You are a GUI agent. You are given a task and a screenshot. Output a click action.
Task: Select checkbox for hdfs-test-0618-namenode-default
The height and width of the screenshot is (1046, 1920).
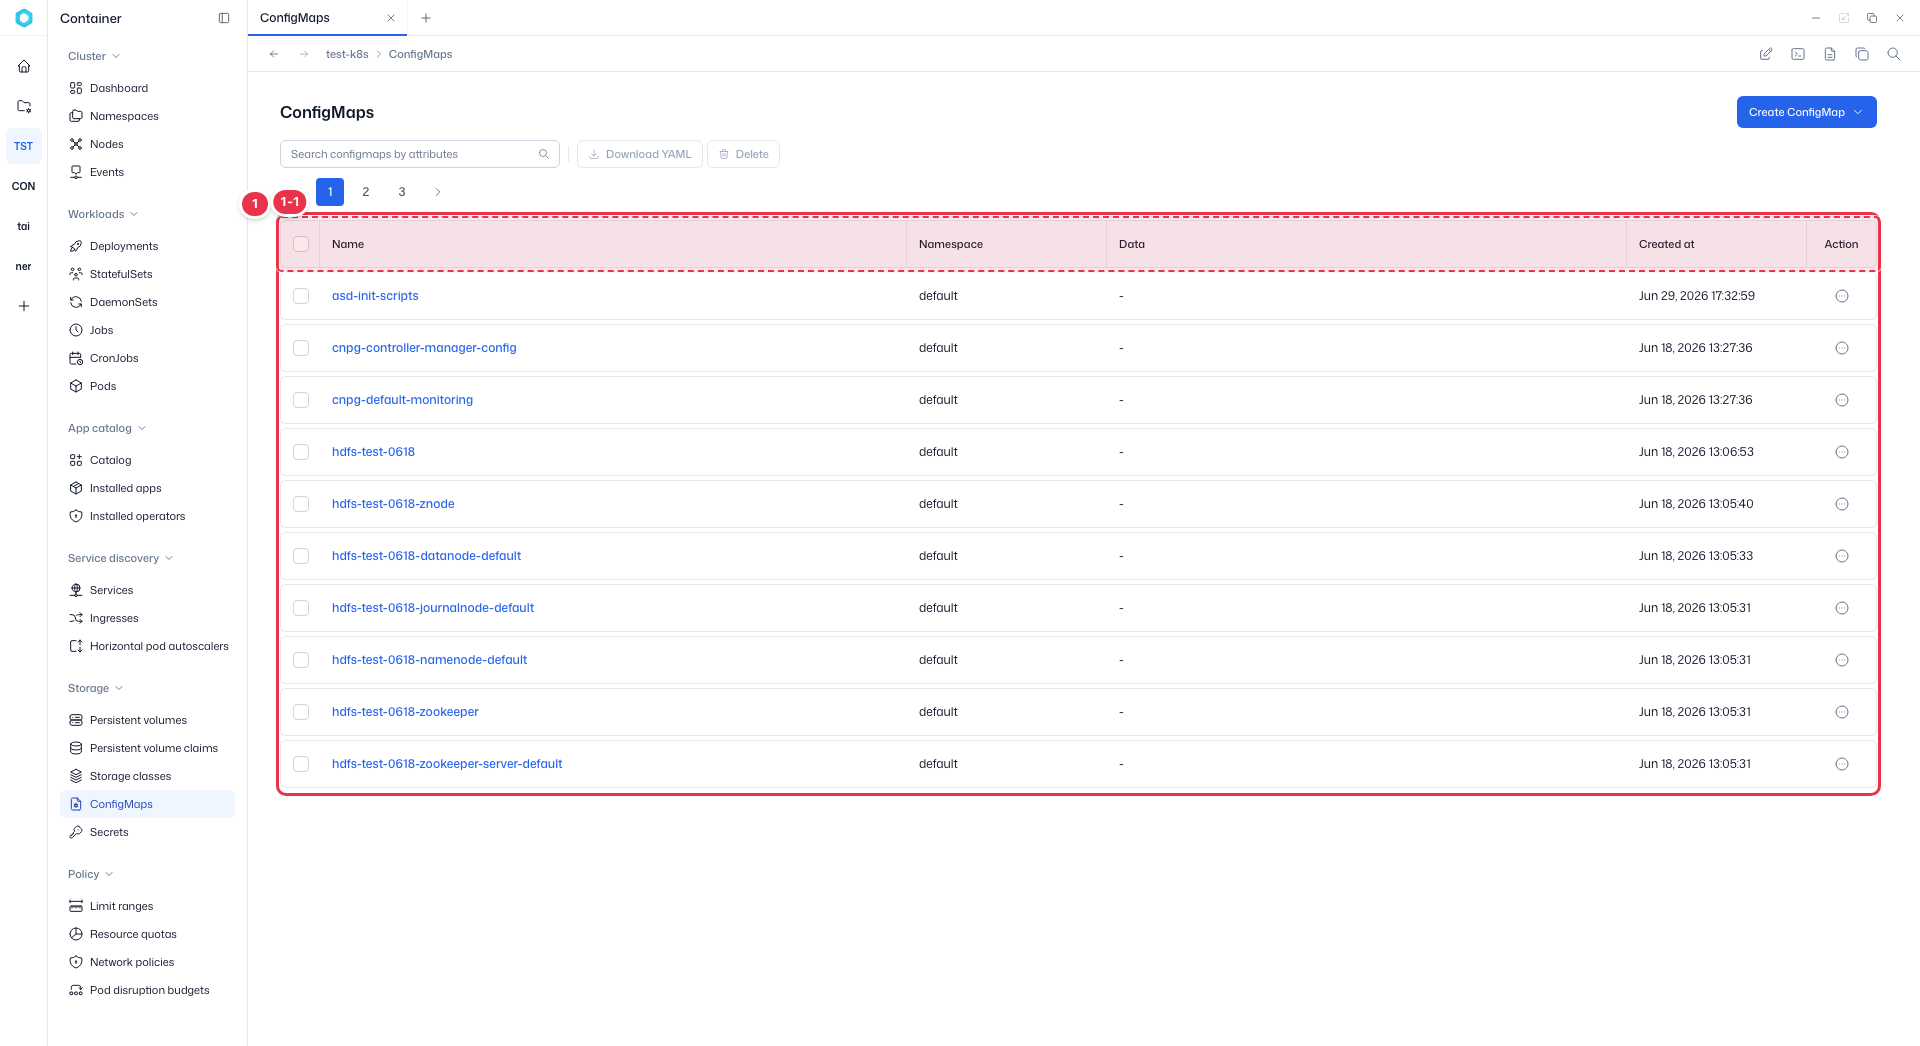(x=301, y=660)
